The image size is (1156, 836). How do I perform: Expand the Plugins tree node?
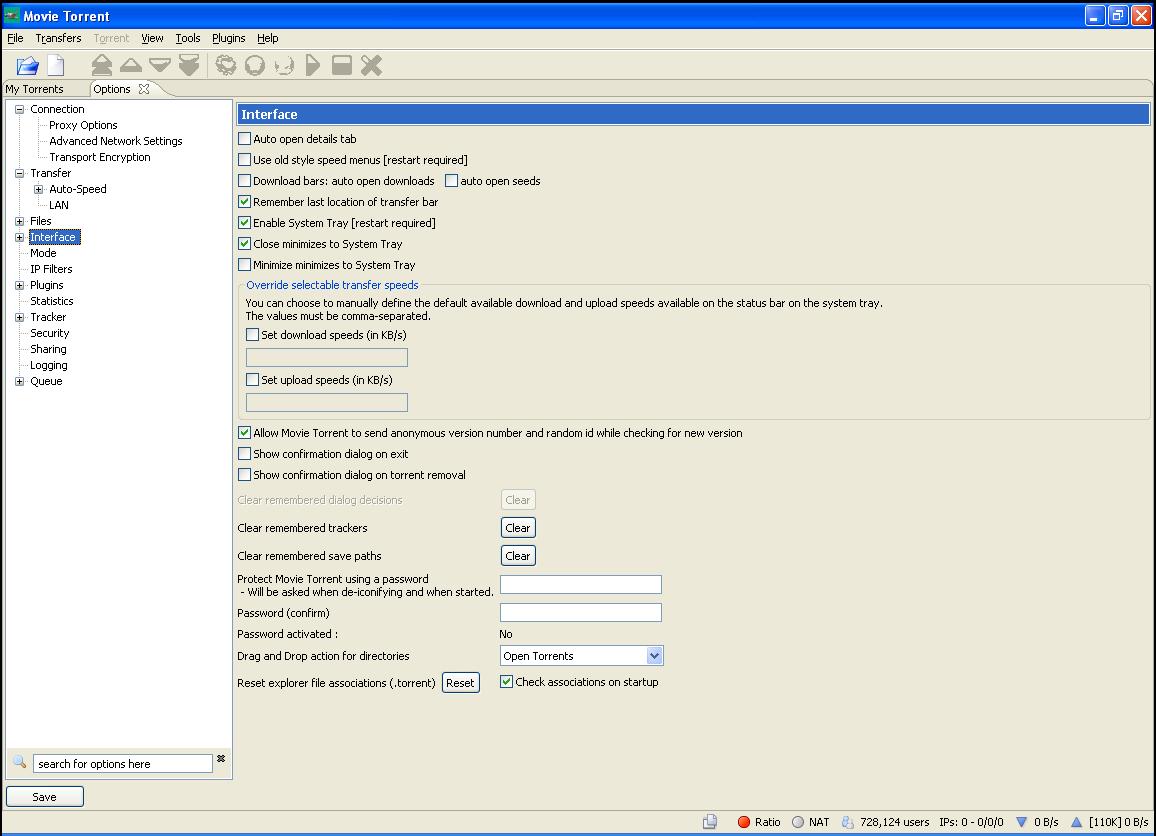pos(20,285)
